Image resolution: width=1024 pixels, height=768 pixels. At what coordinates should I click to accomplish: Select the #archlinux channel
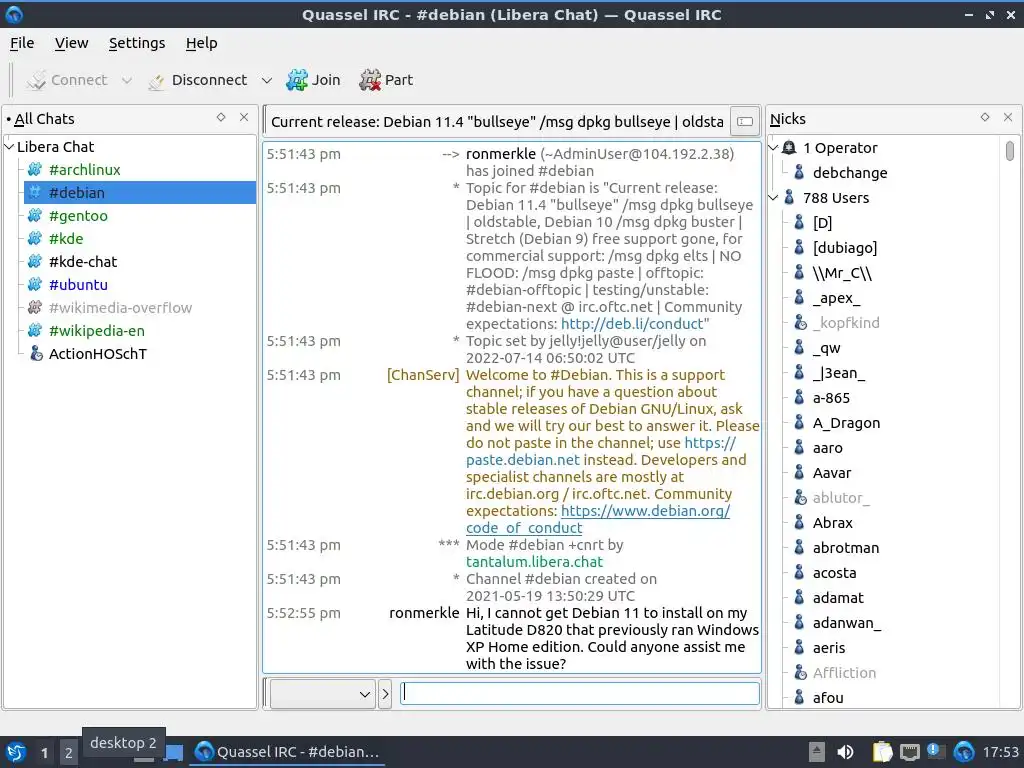(x=85, y=170)
